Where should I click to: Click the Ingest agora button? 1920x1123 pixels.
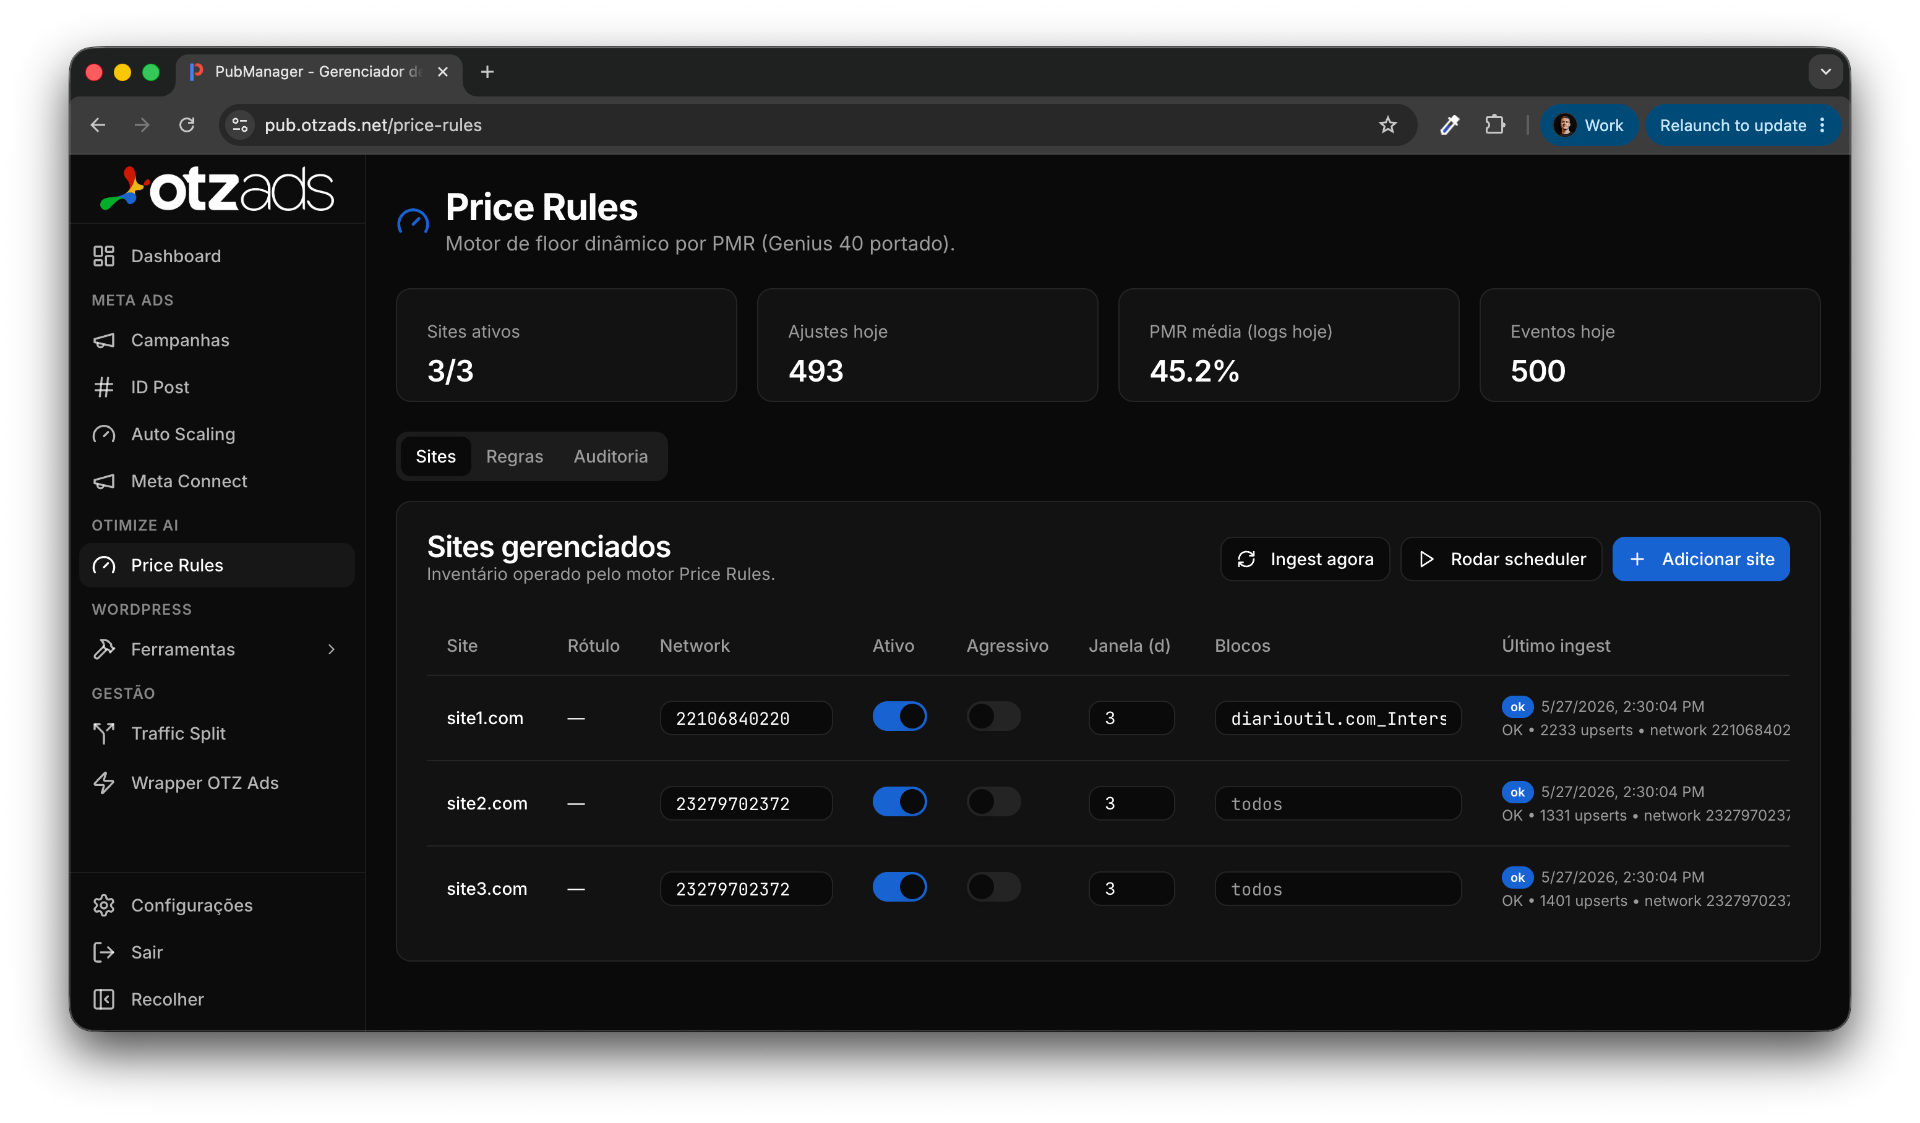[1305, 559]
